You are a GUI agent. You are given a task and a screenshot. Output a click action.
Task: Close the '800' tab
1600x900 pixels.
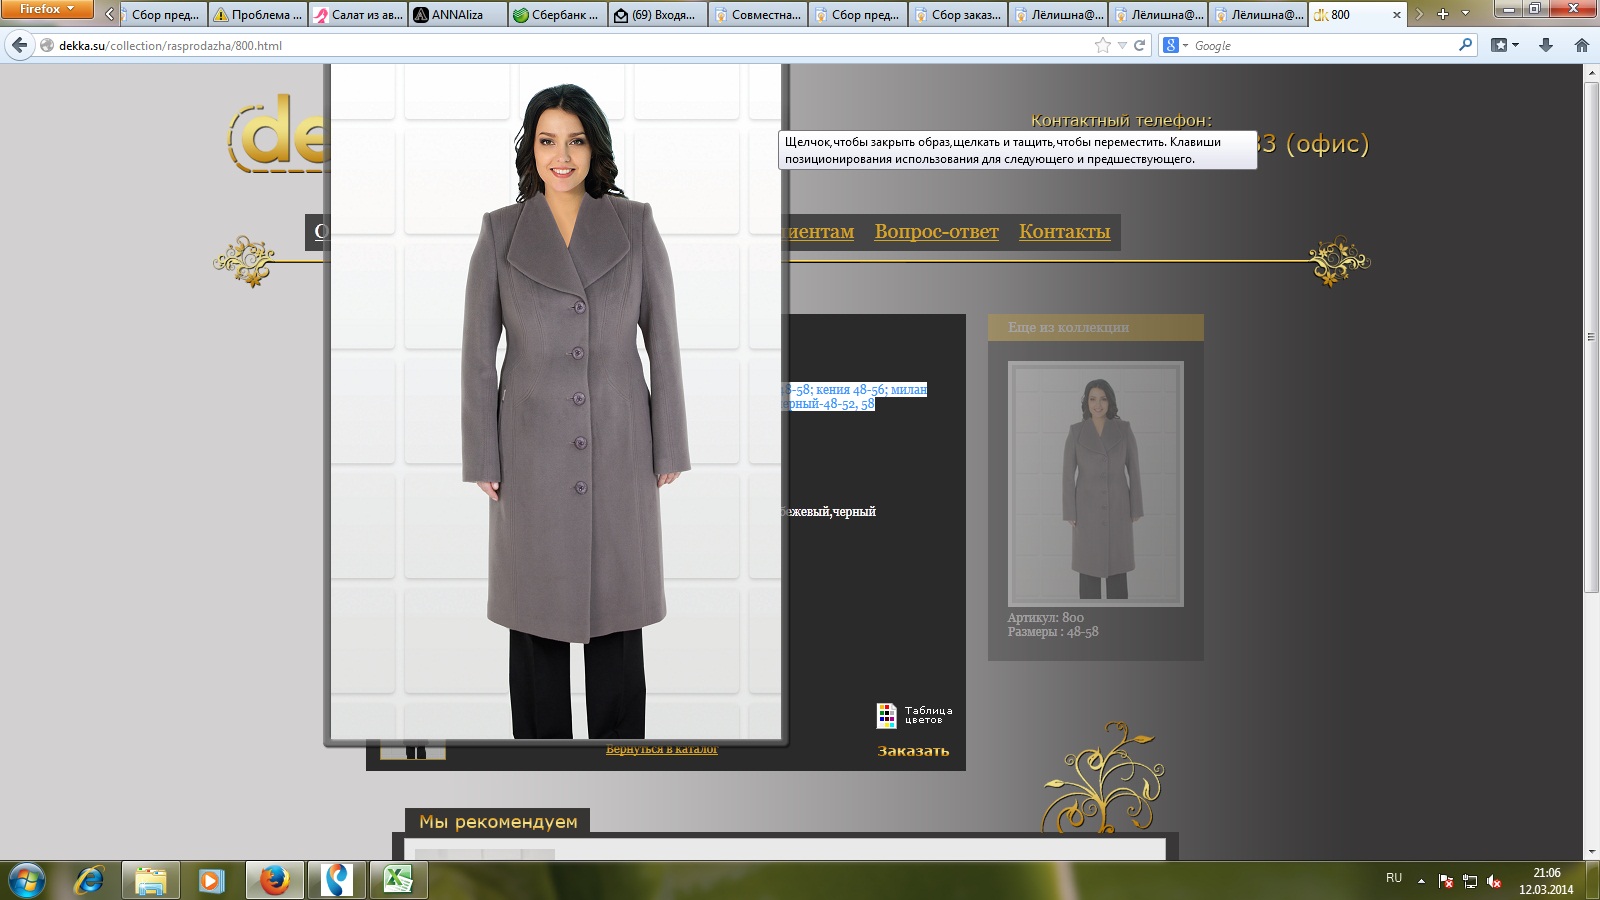(1397, 15)
